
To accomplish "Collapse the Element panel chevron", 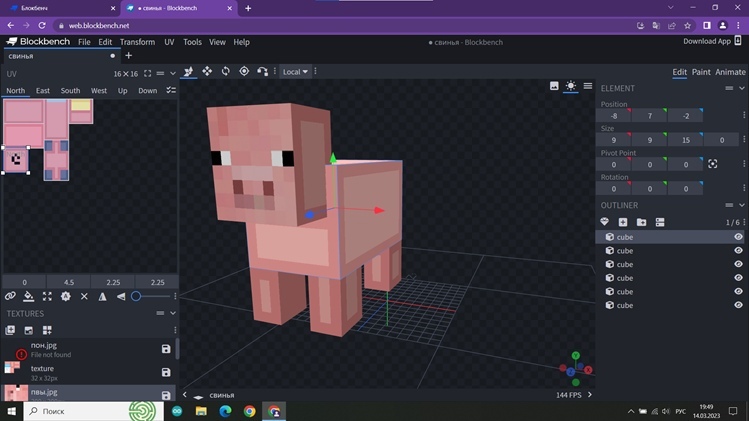I will 741,88.
